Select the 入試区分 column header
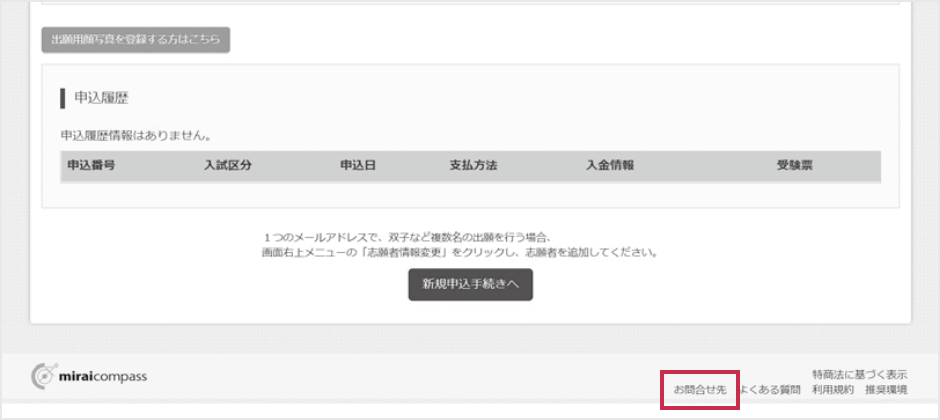The width and height of the screenshot is (940, 420). pos(227,166)
